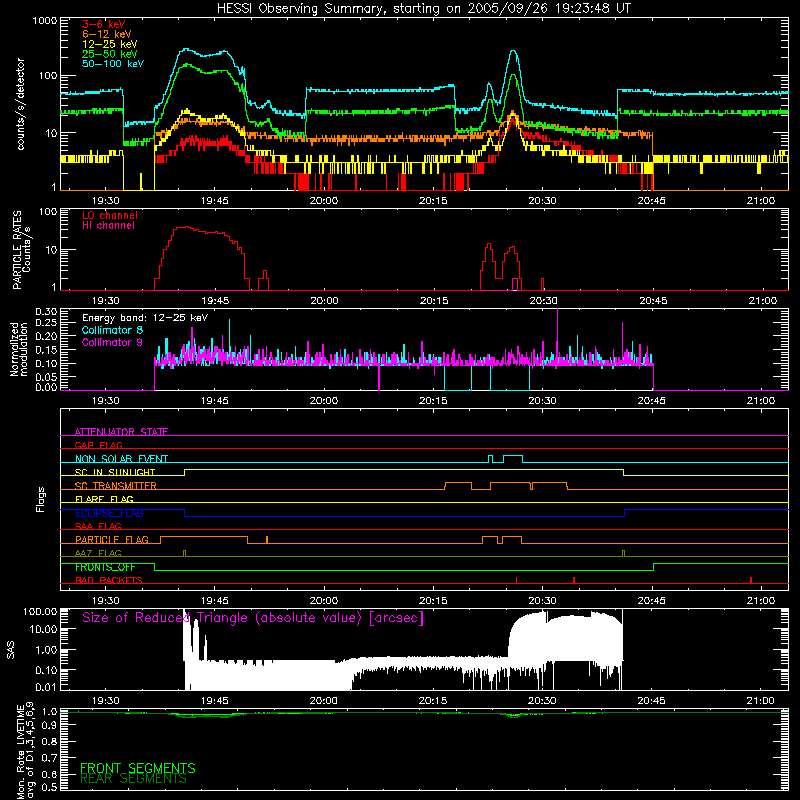Click the vertical "Flags" axis label
Image resolution: width=800 pixels, height=800 pixels.
[40, 499]
